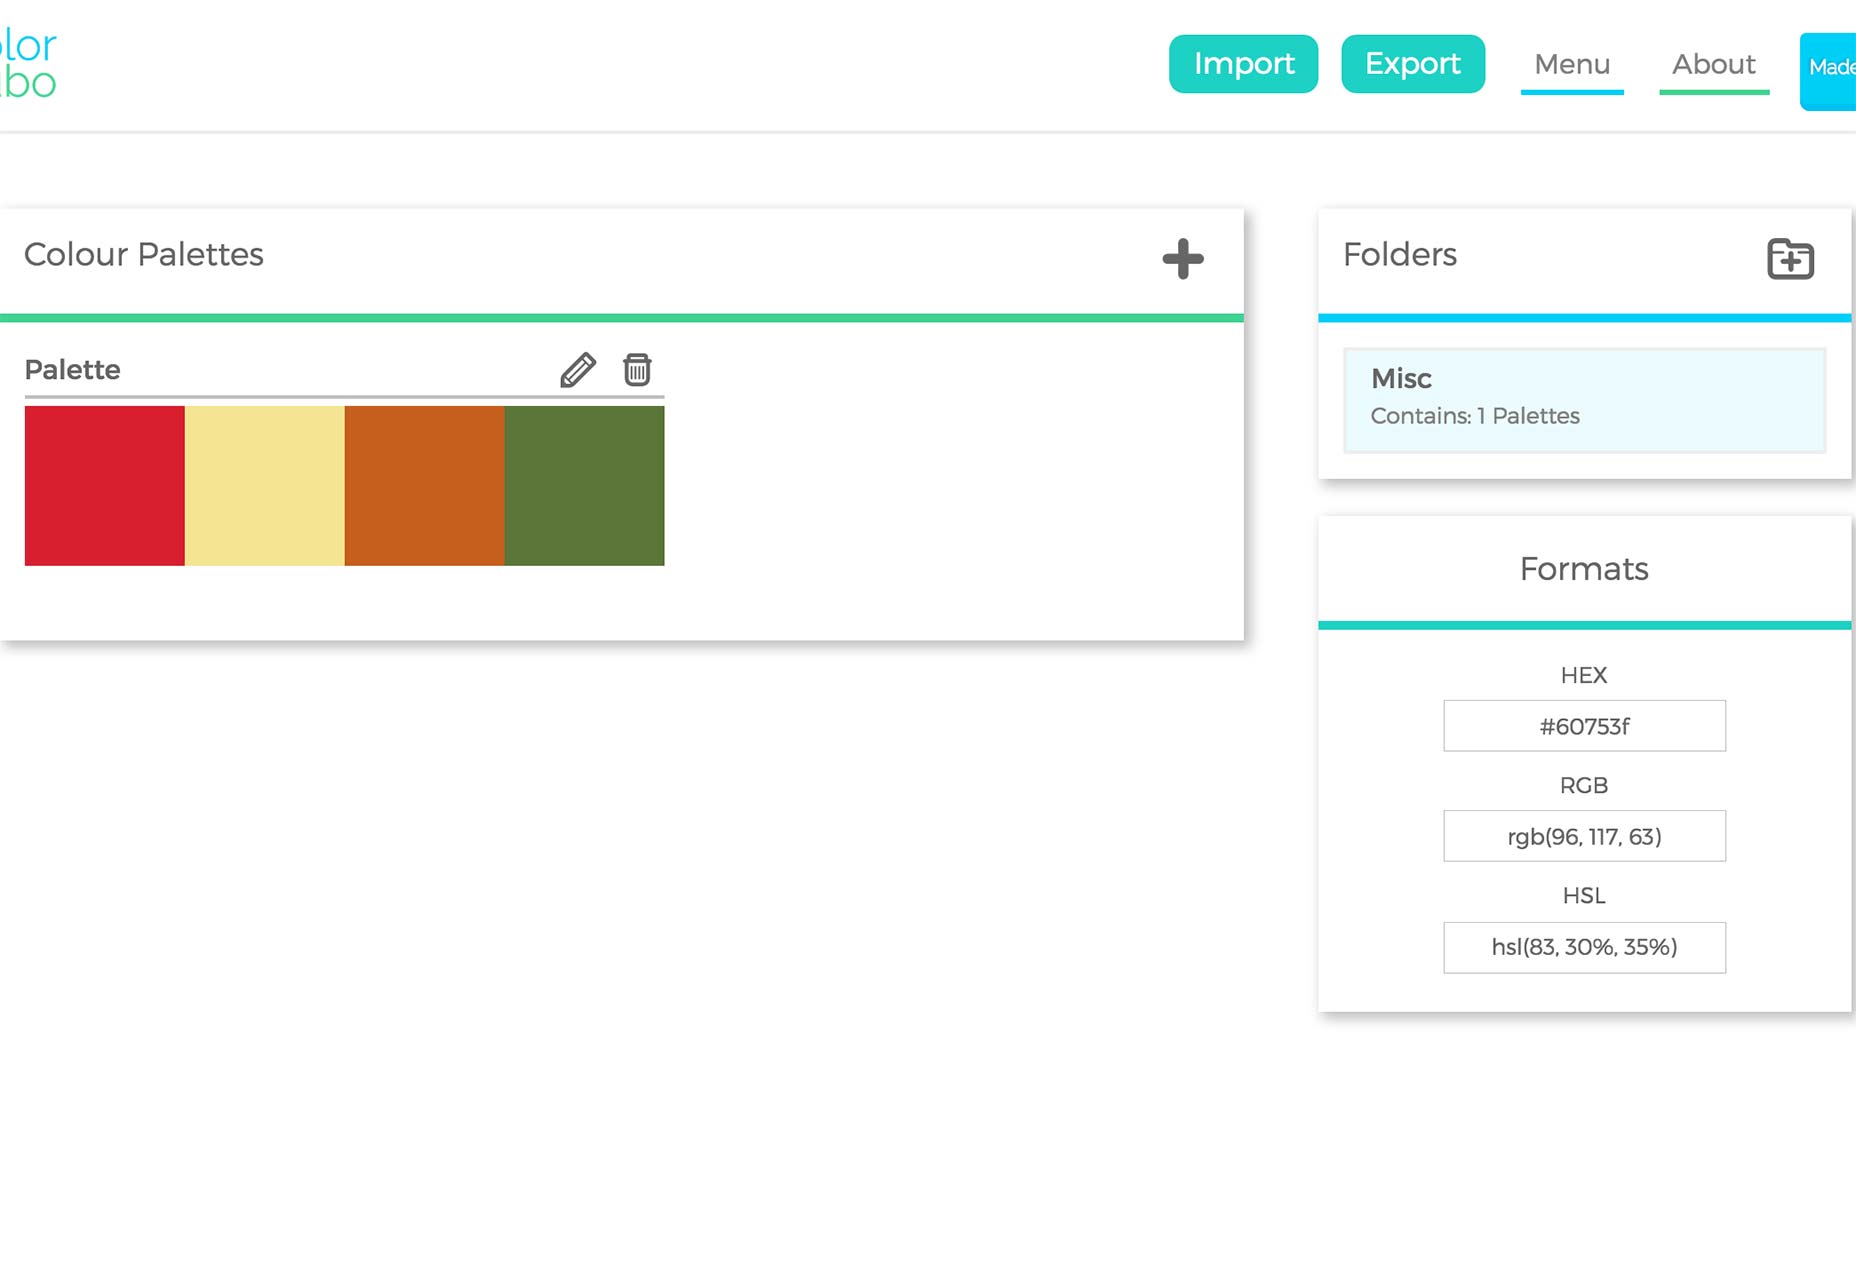This screenshot has height=1280, width=1856.
Task: Select the orange colour swatch
Action: point(425,486)
